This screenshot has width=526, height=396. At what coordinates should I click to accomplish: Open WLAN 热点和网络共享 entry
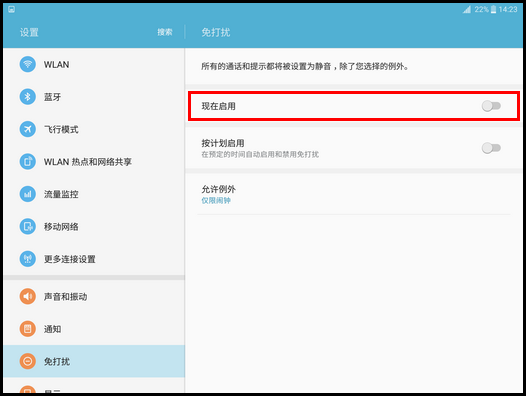[94, 162]
